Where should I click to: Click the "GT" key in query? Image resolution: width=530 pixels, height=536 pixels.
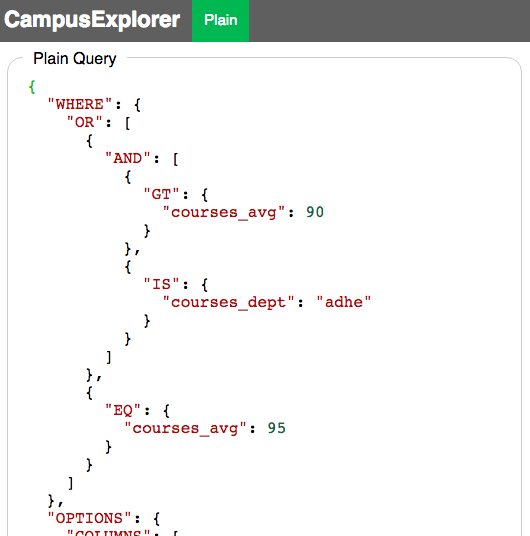(x=161, y=194)
